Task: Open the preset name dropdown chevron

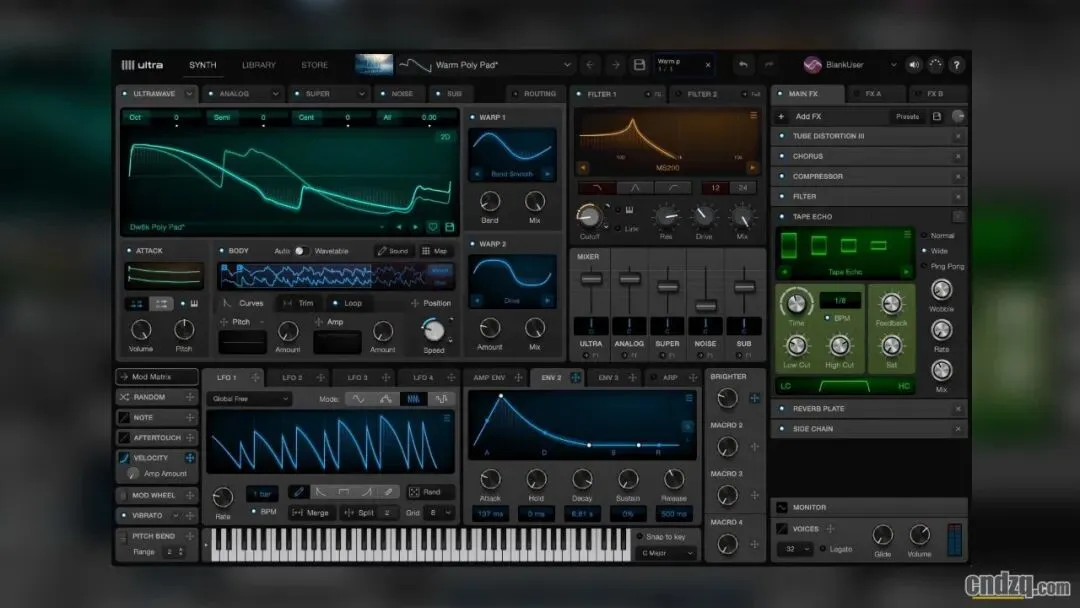Action: point(567,65)
